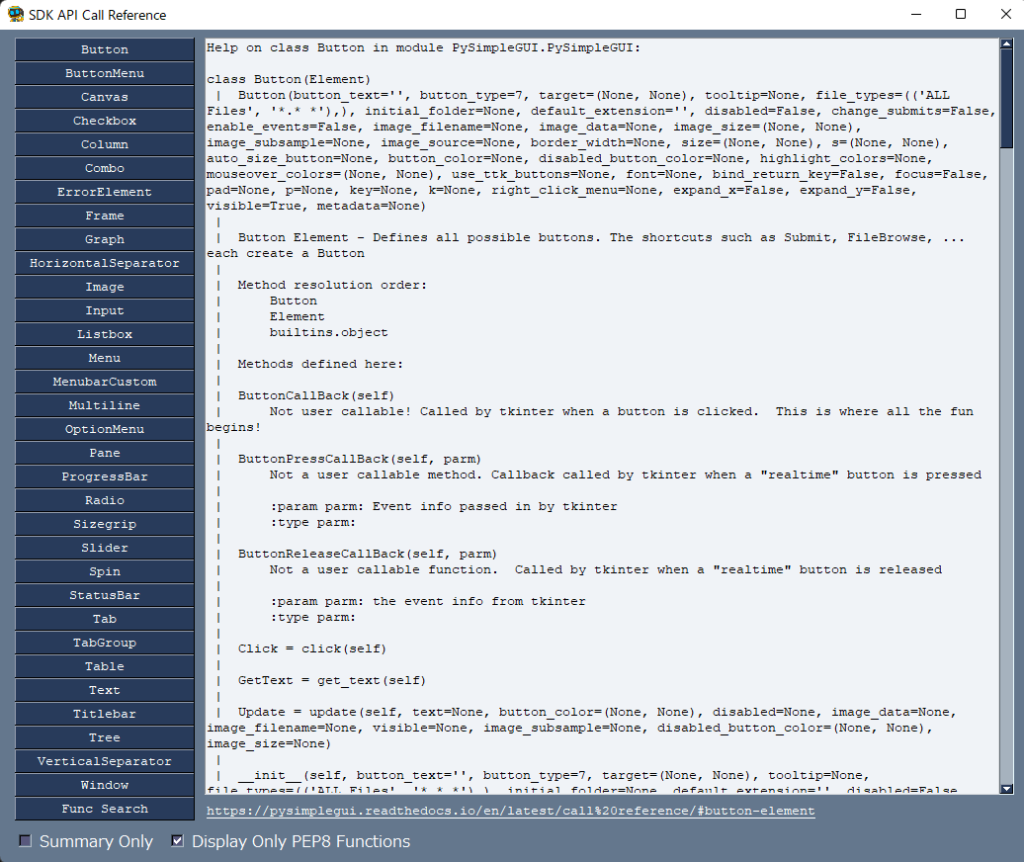Screen dimensions: 1024x862
Task: Click the TabGroup element button
Action: pos(105,643)
